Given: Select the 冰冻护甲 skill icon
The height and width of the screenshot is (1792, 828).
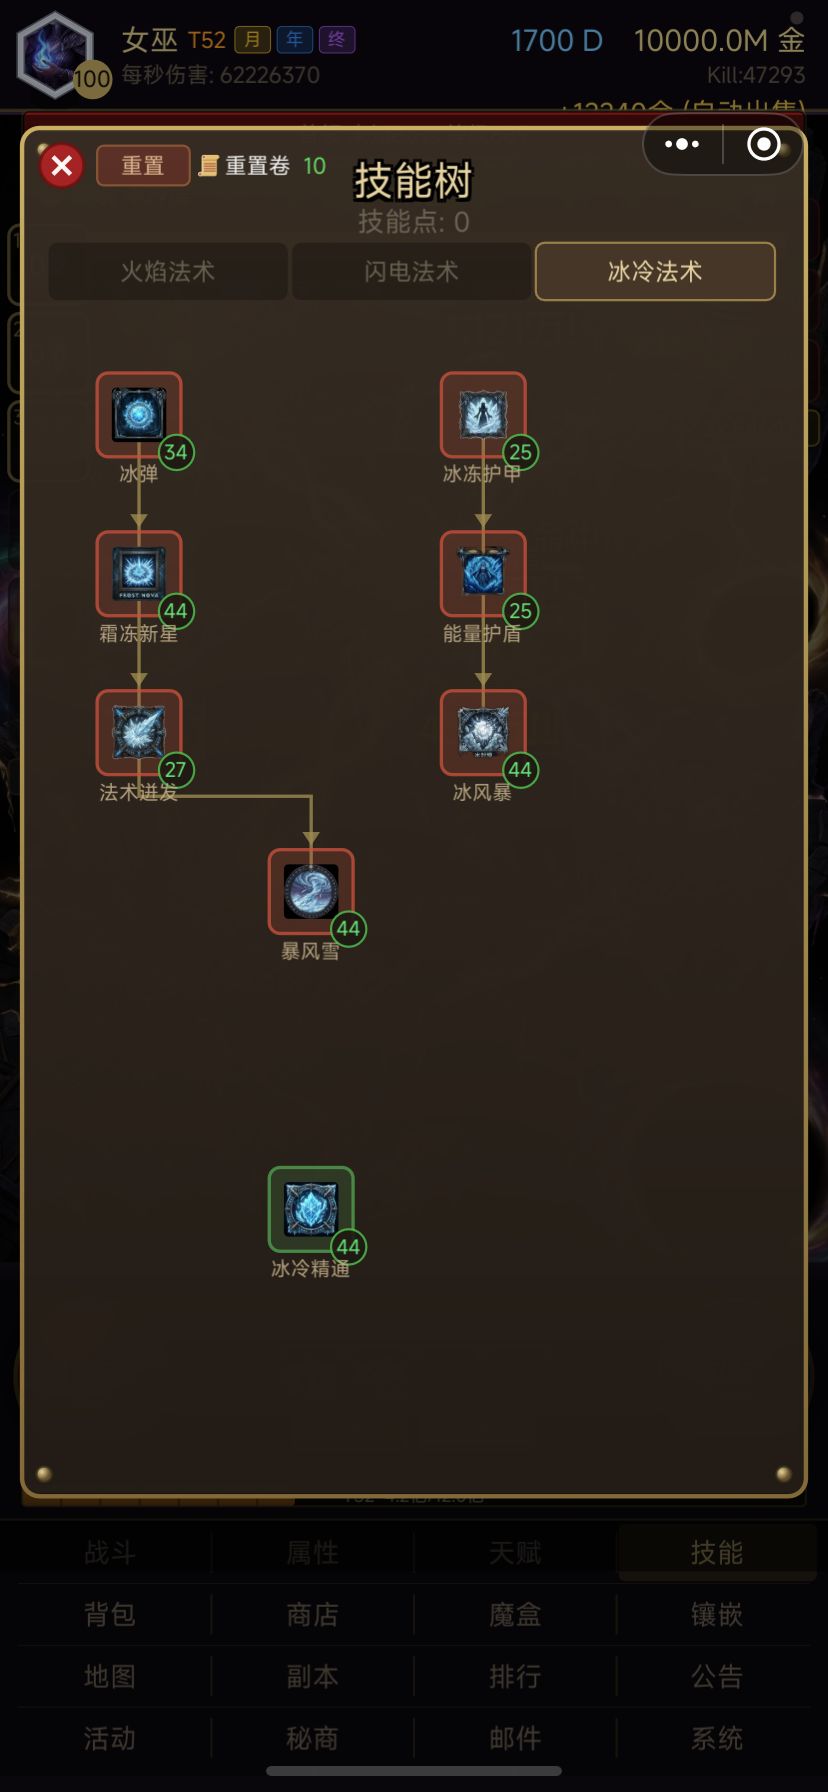Looking at the screenshot, I should point(483,415).
